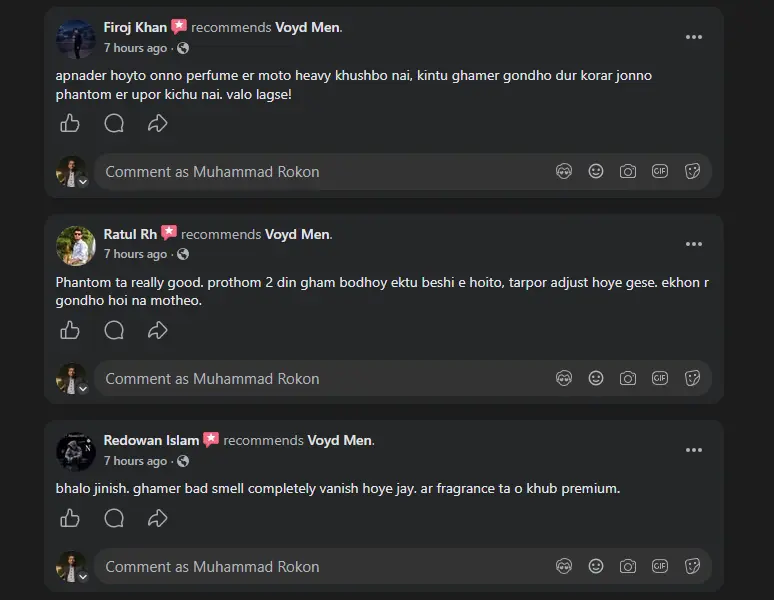This screenshot has height=600, width=774.
Task: Open Redowan Islam's 7 hours ago timestamp
Action: coord(135,461)
